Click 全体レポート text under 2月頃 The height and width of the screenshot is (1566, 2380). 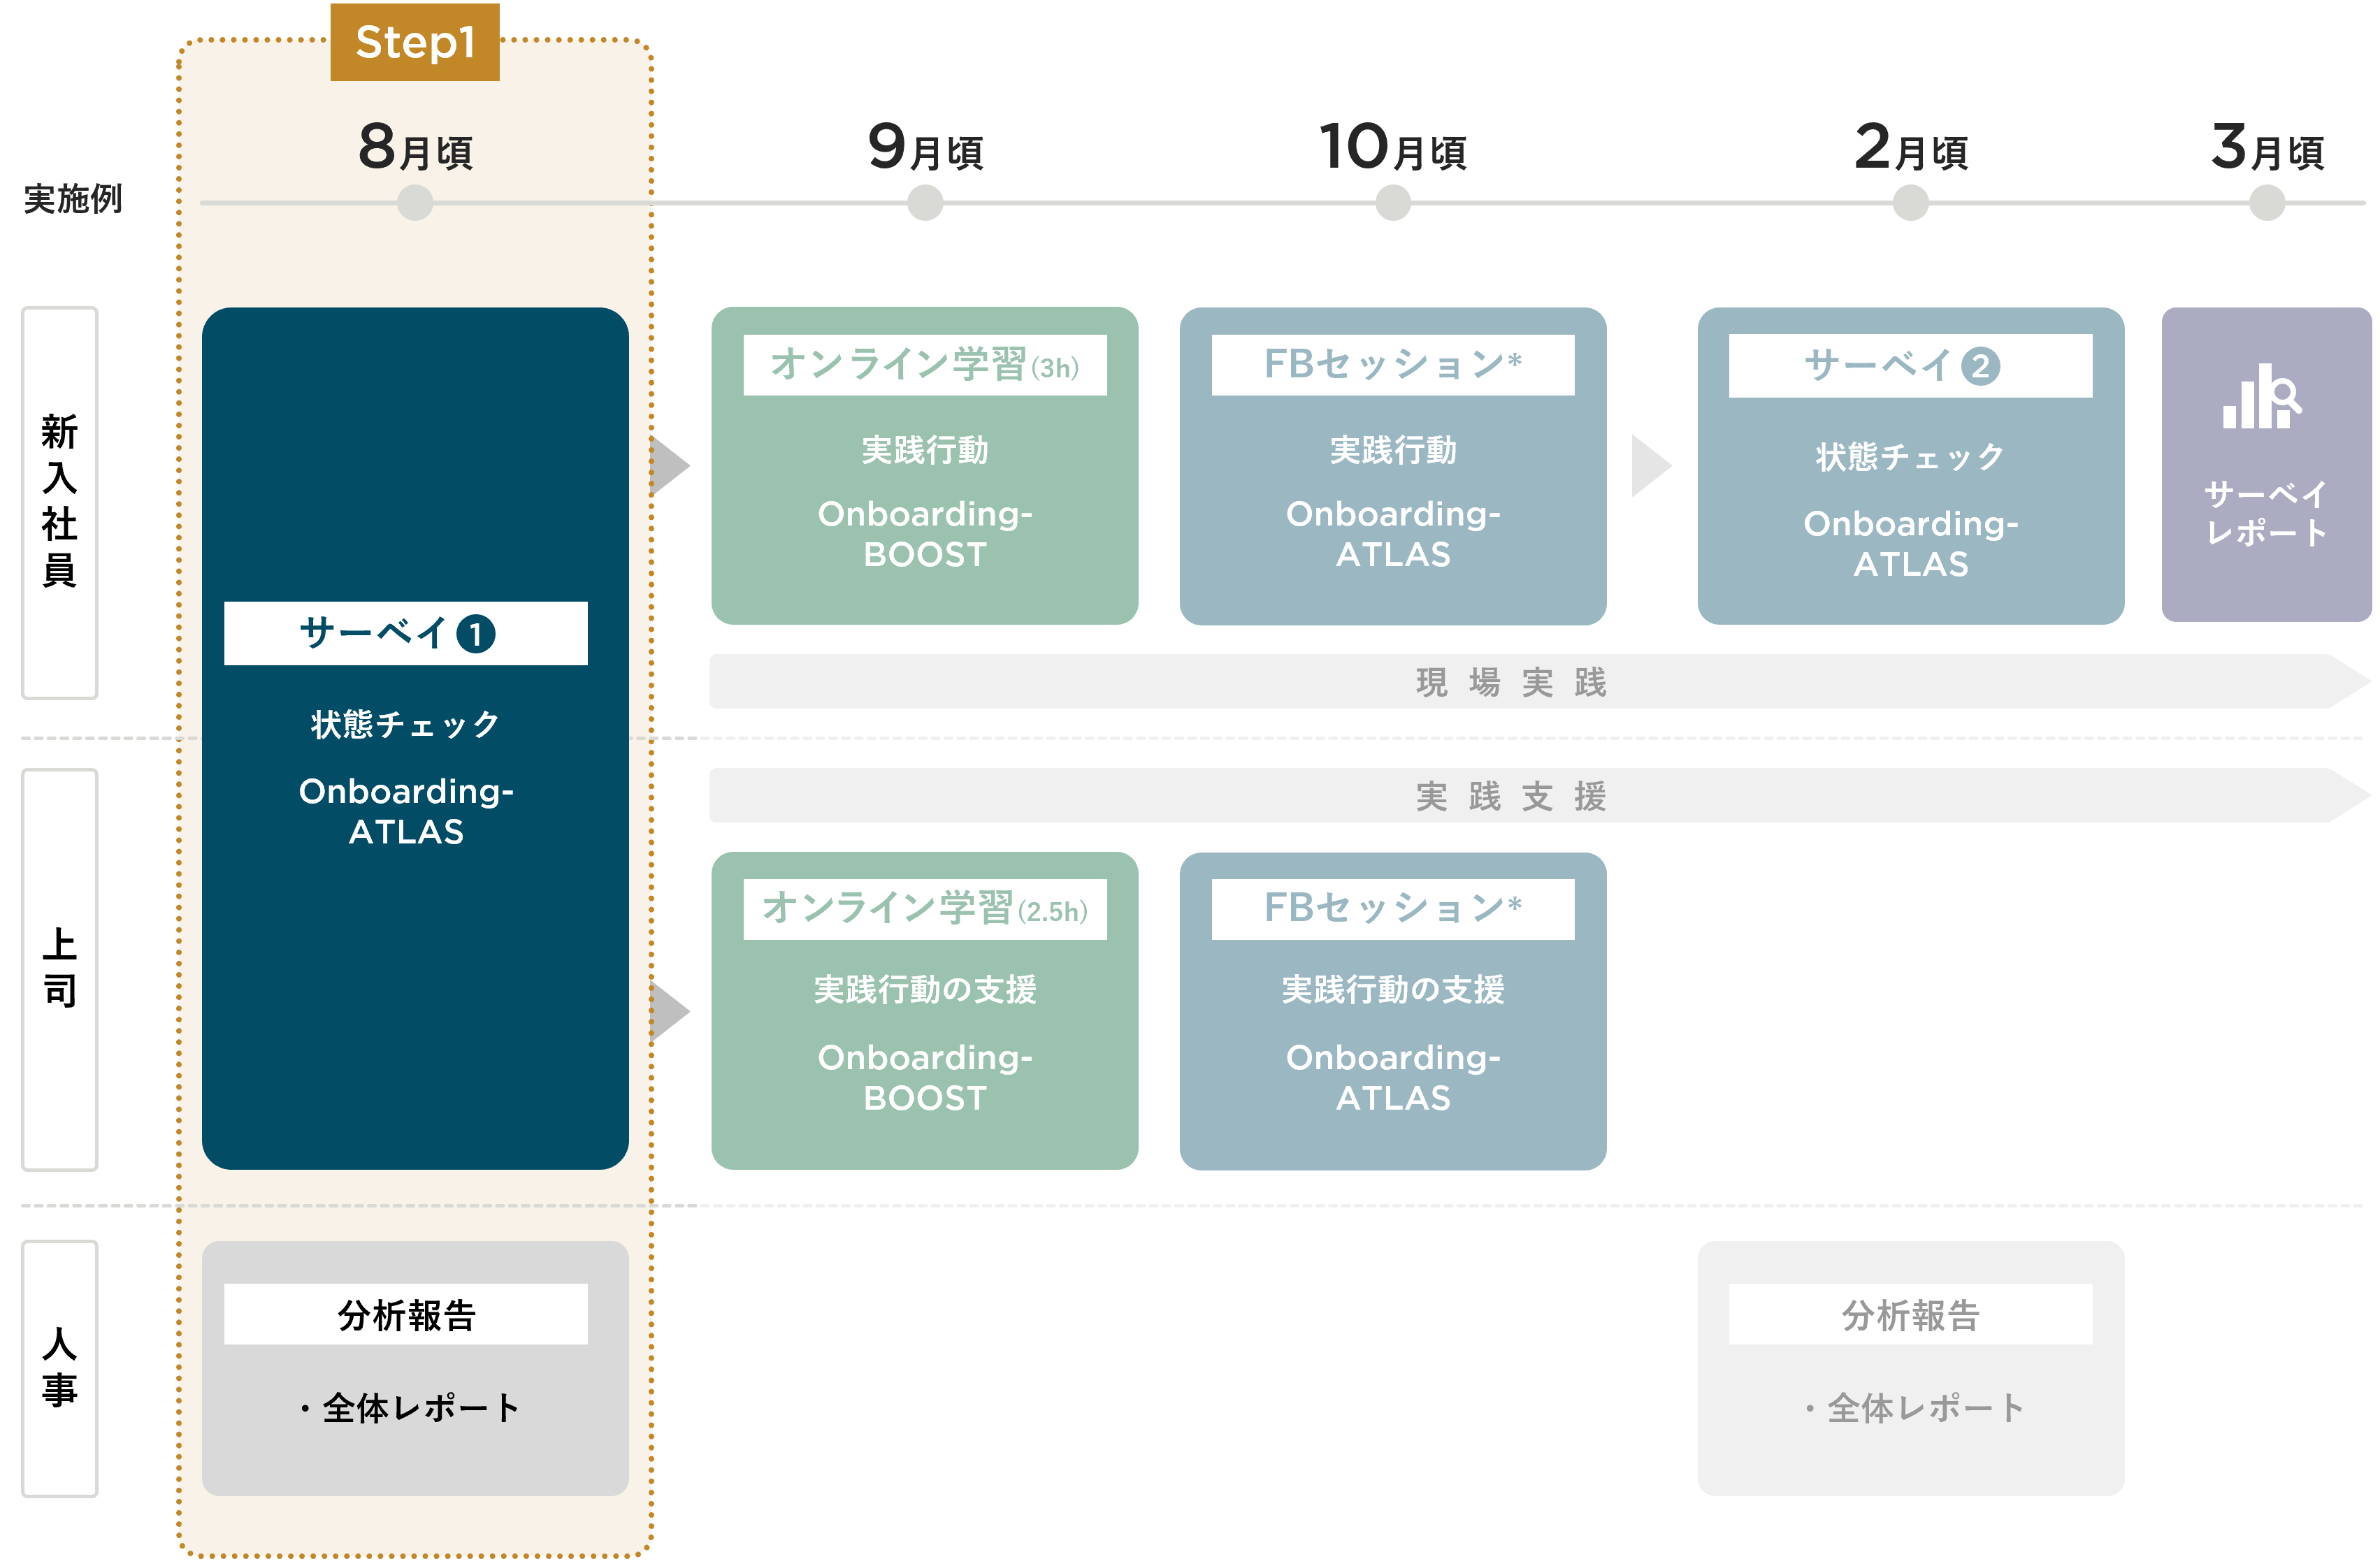coord(1914,1408)
